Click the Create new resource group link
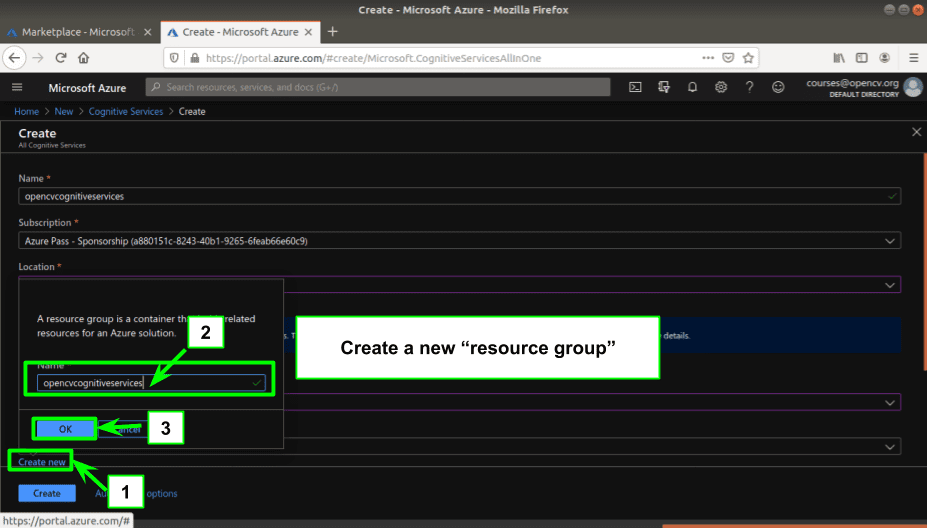The image size is (927, 528). [42, 462]
